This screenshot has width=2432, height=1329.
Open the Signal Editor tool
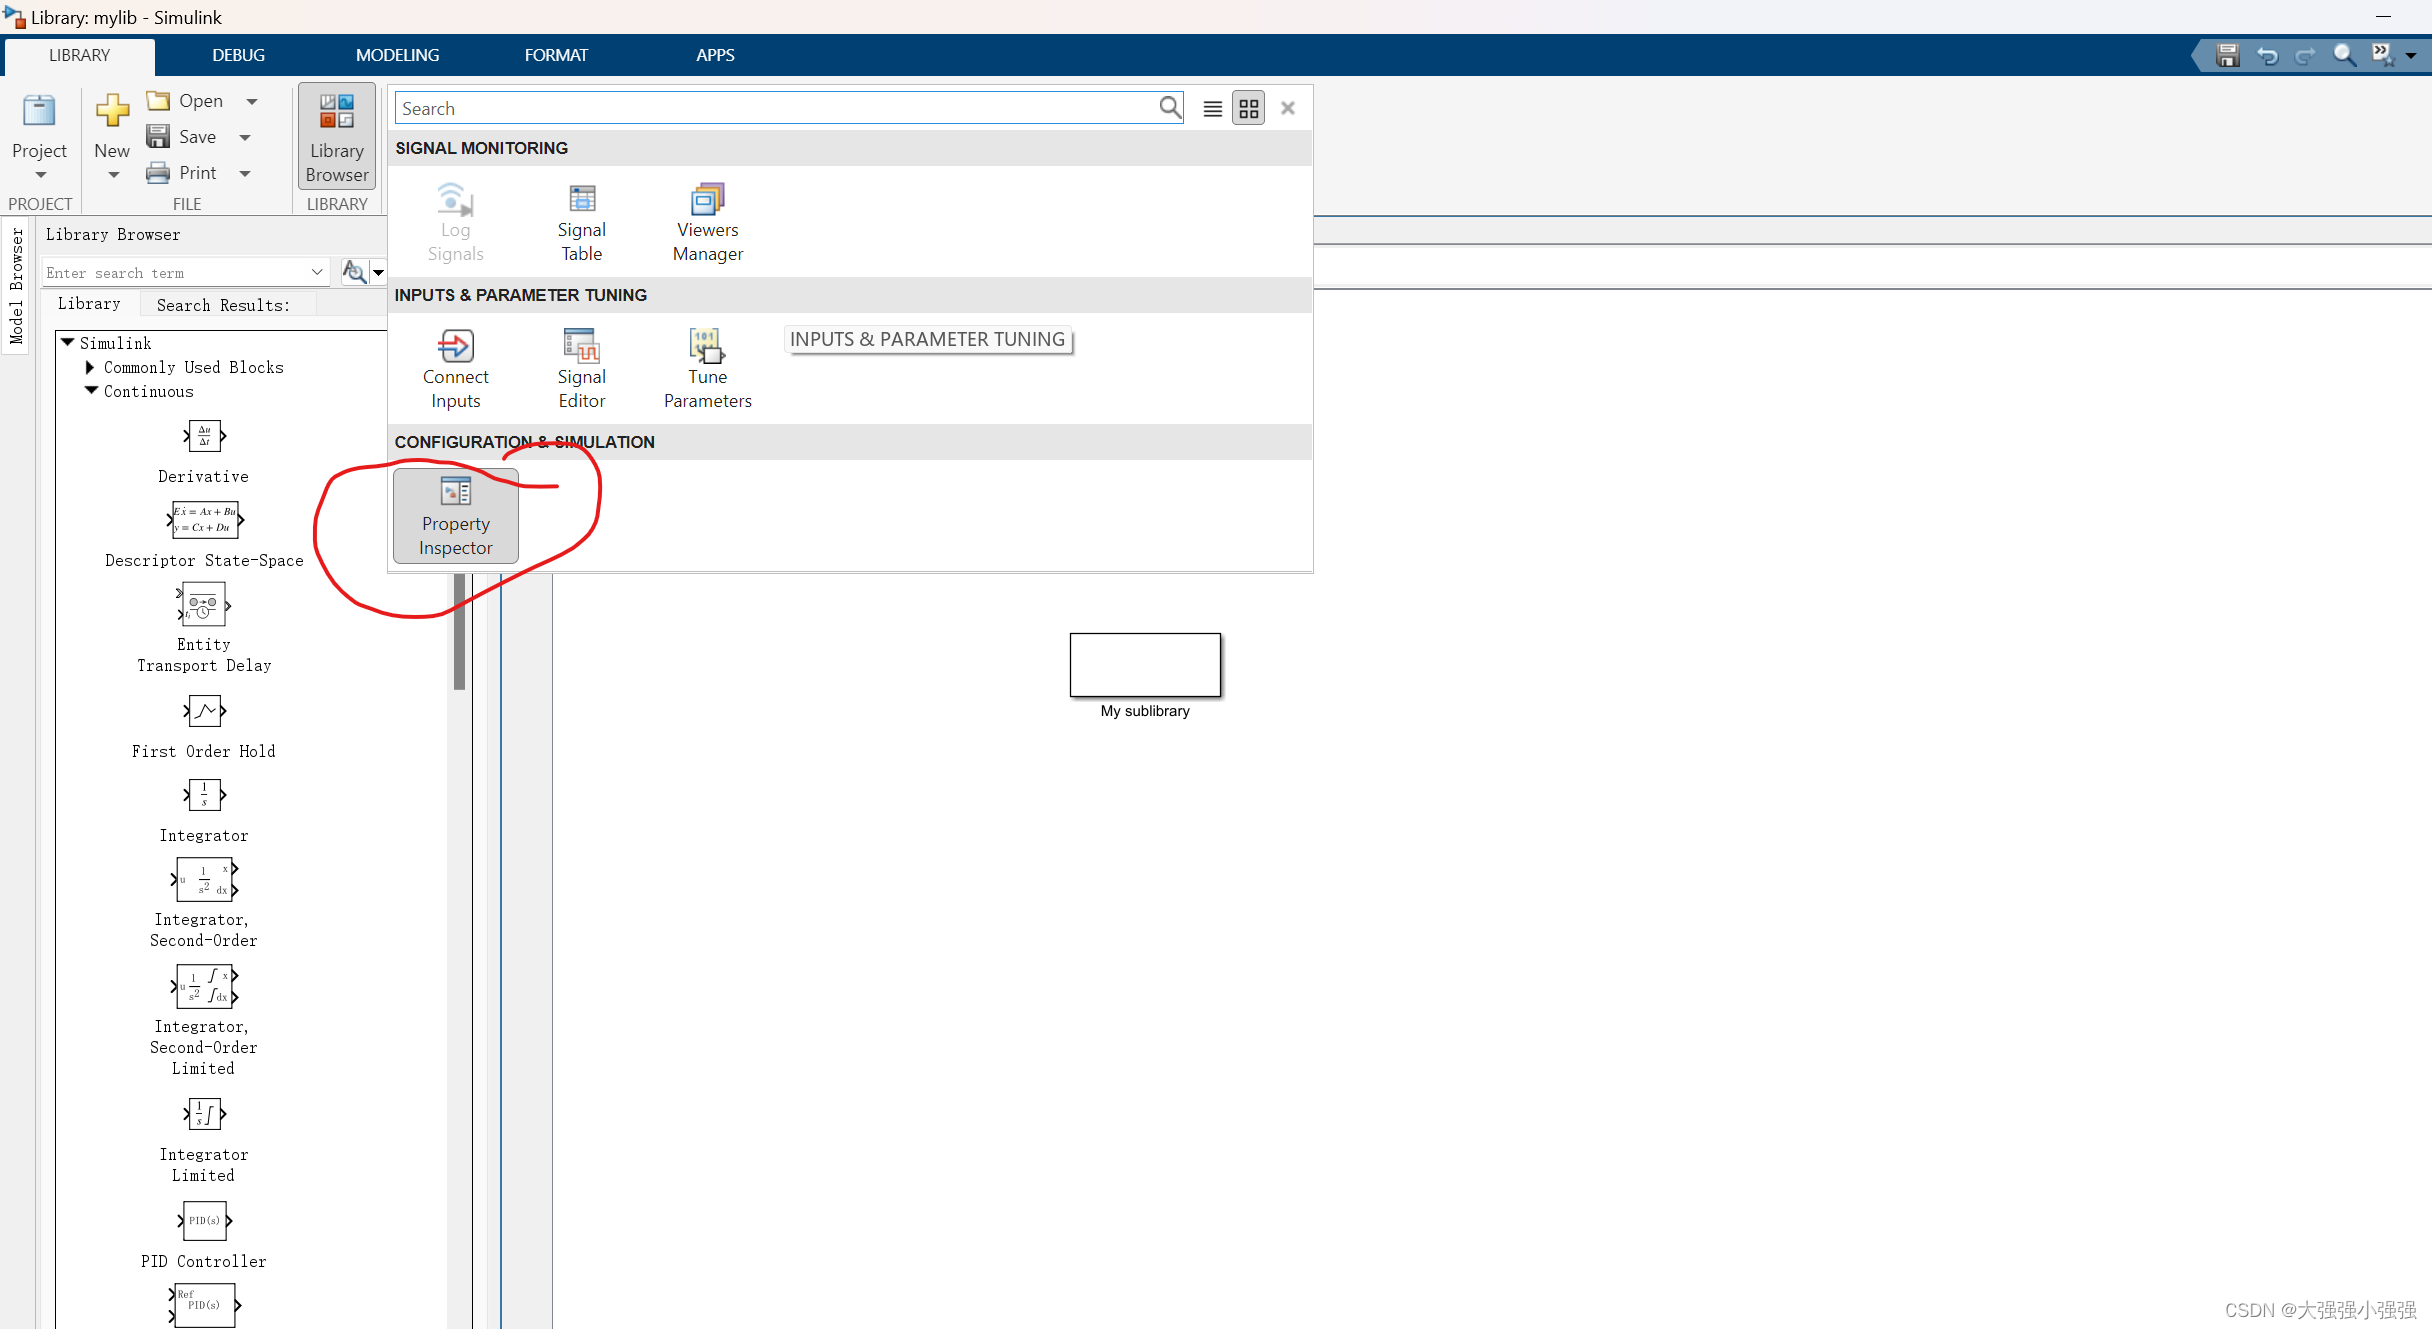(581, 365)
